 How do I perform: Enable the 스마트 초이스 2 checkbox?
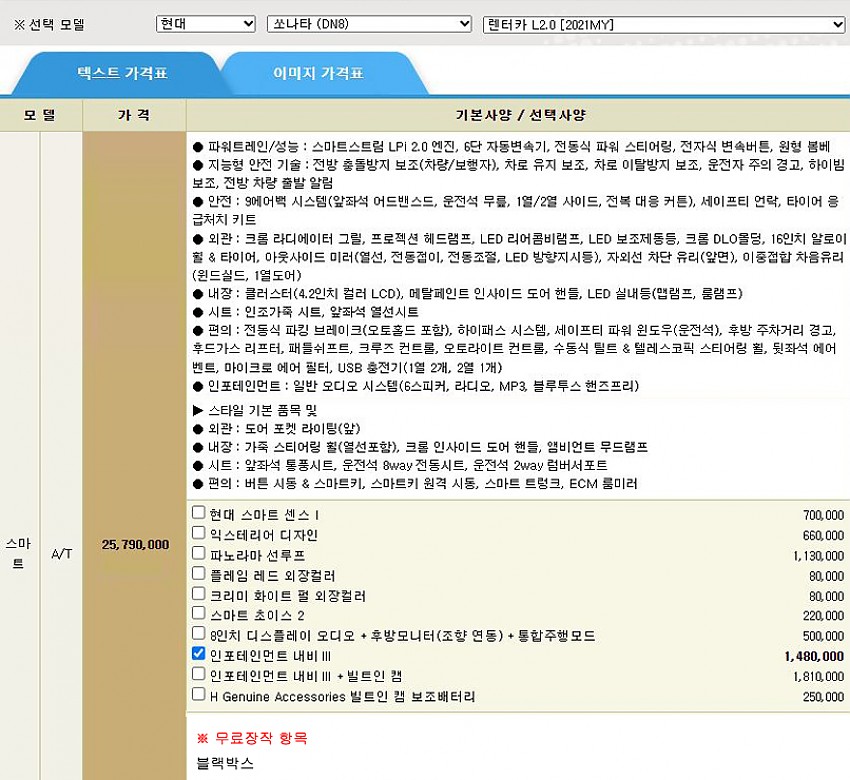pyautogui.click(x=199, y=614)
